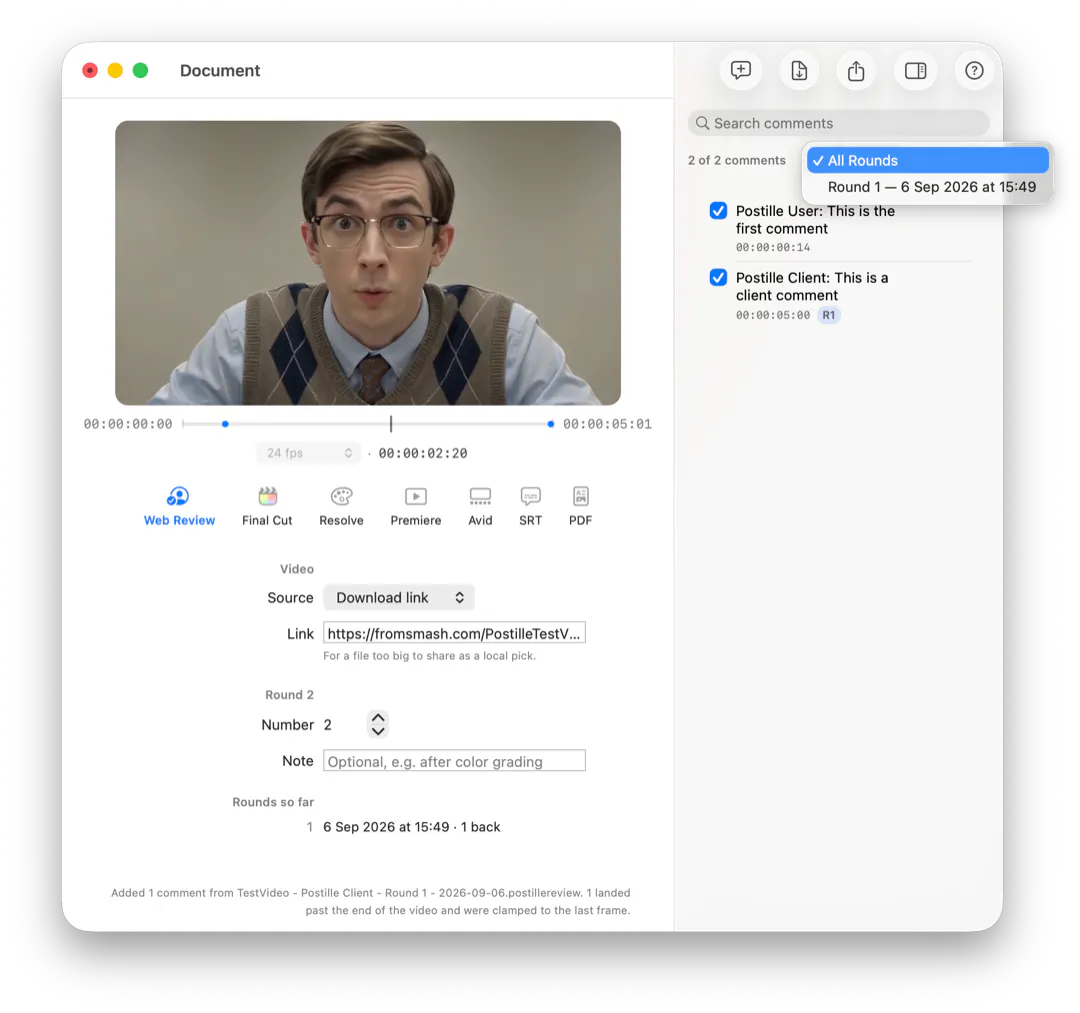Click 'Postille Client: This is a client comment'

(812, 286)
